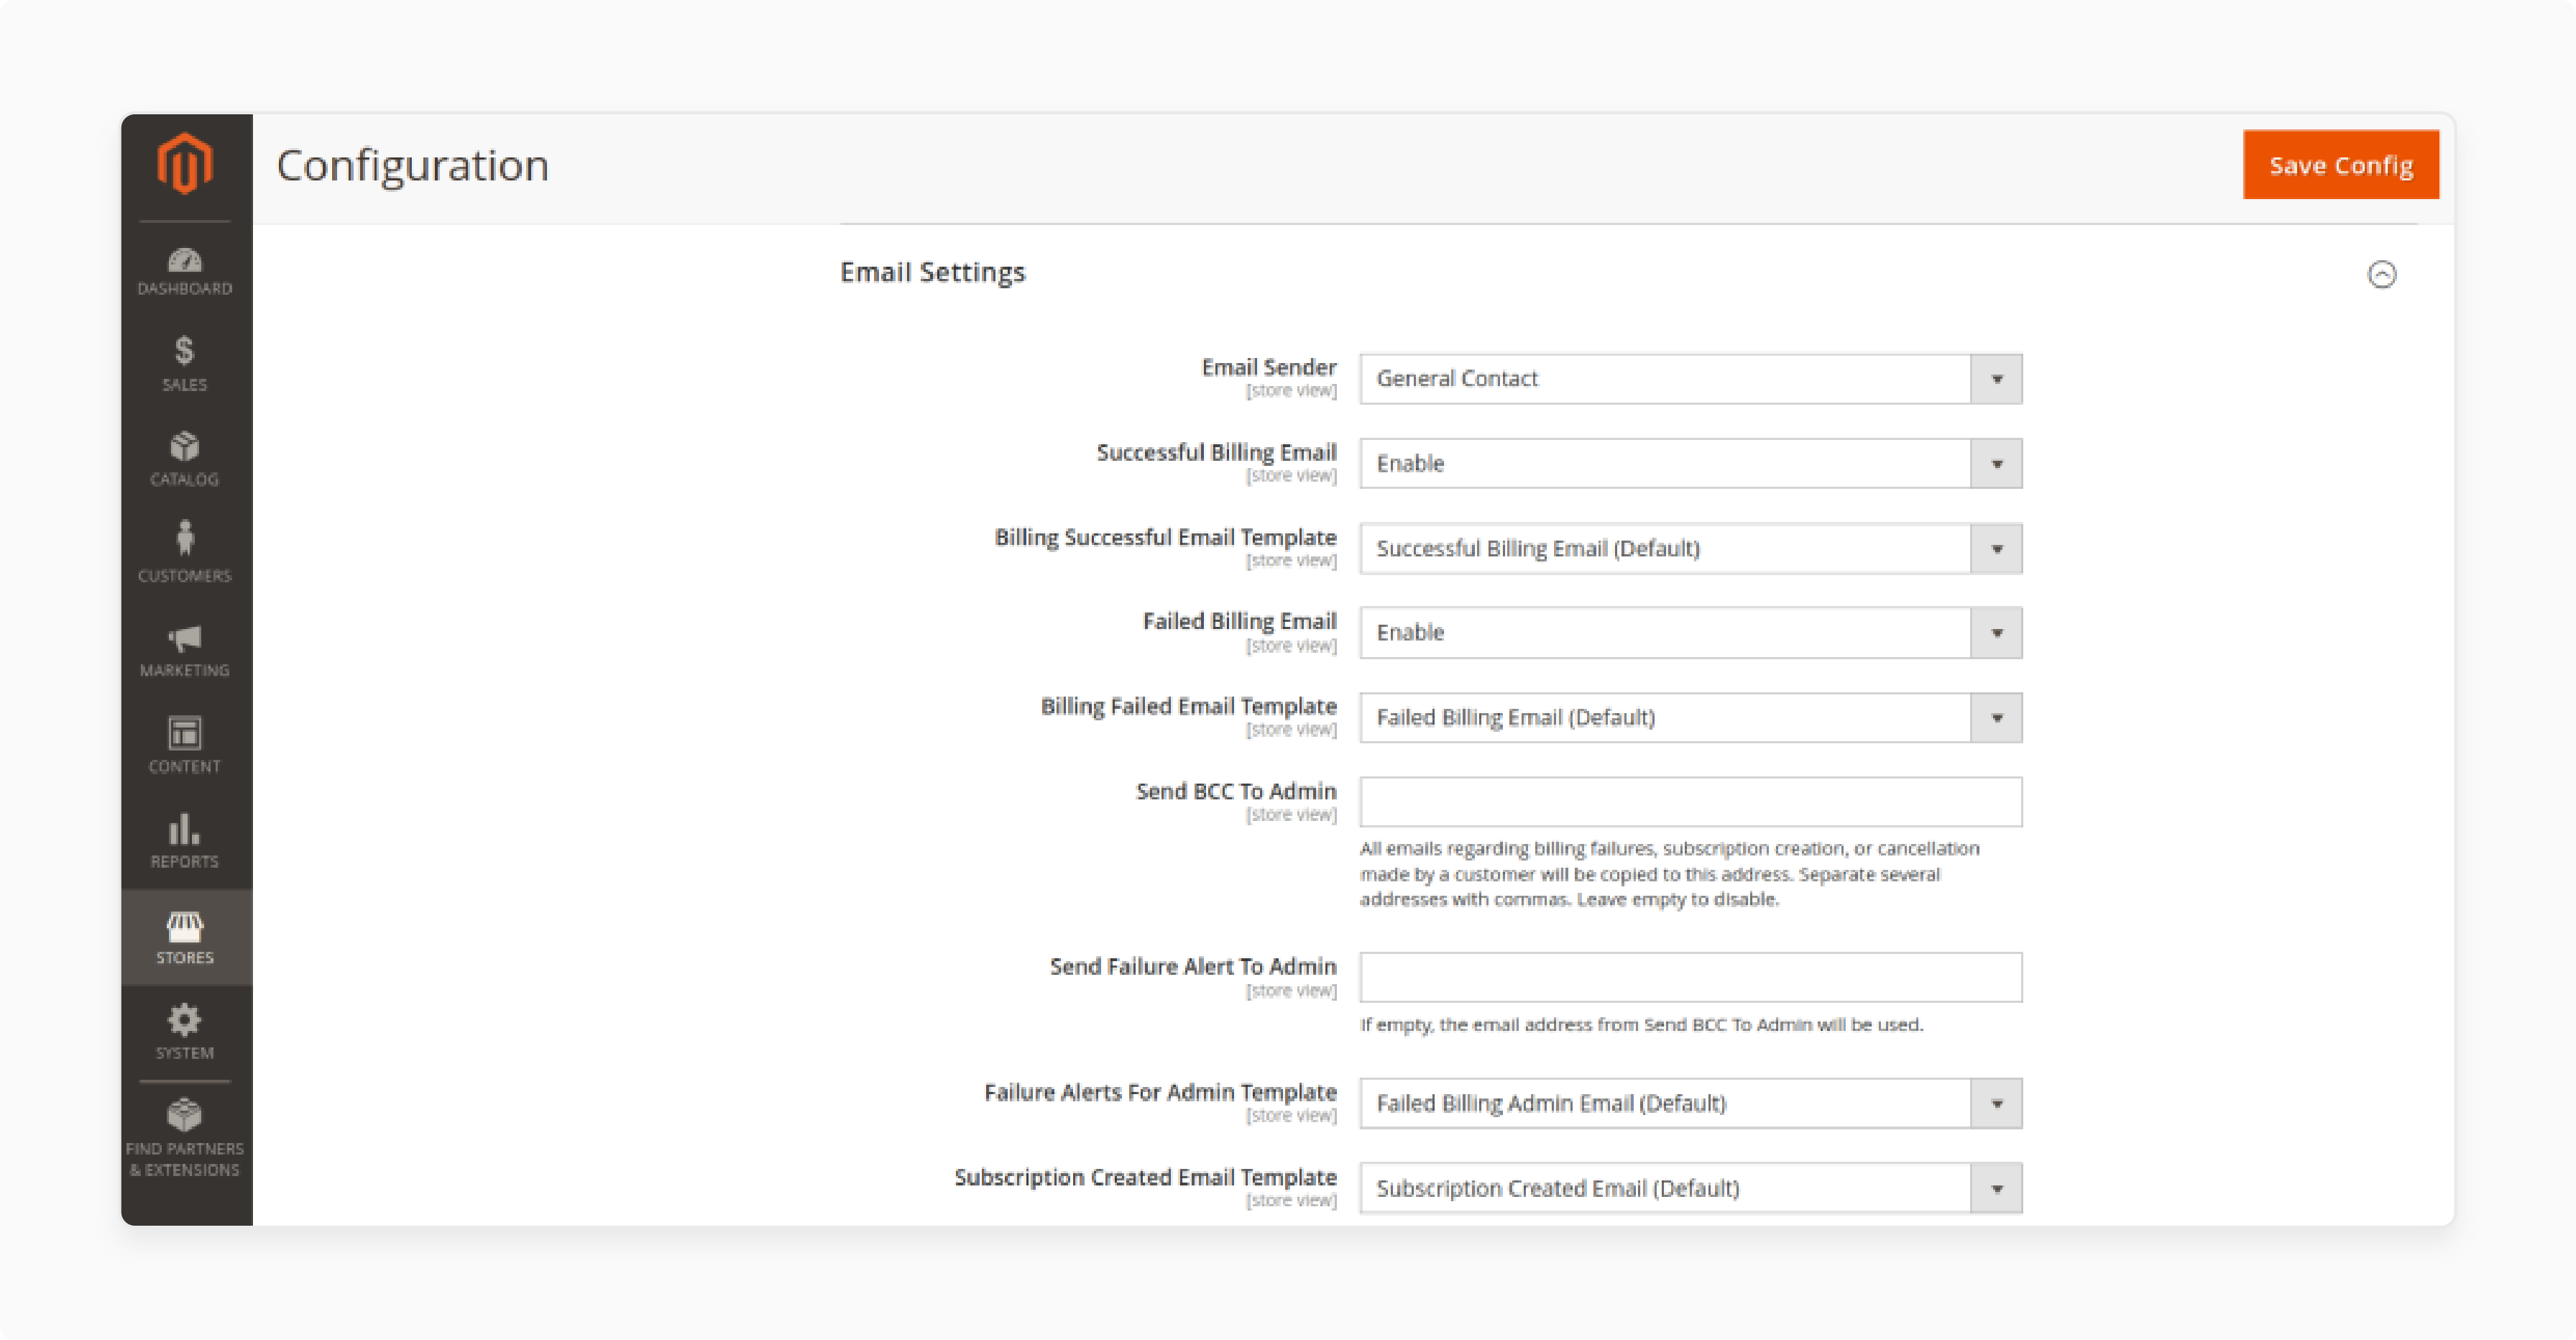This screenshot has width=2576, height=1340.
Task: Click the Save Config button
Action: pyautogui.click(x=2341, y=165)
